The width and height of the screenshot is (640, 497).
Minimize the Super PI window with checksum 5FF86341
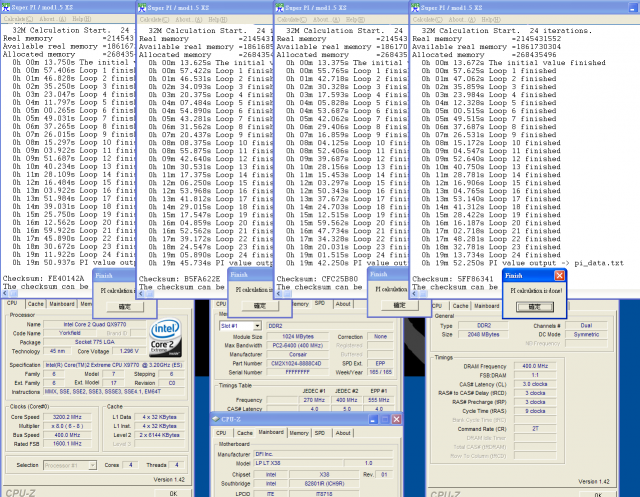(x=633, y=7)
